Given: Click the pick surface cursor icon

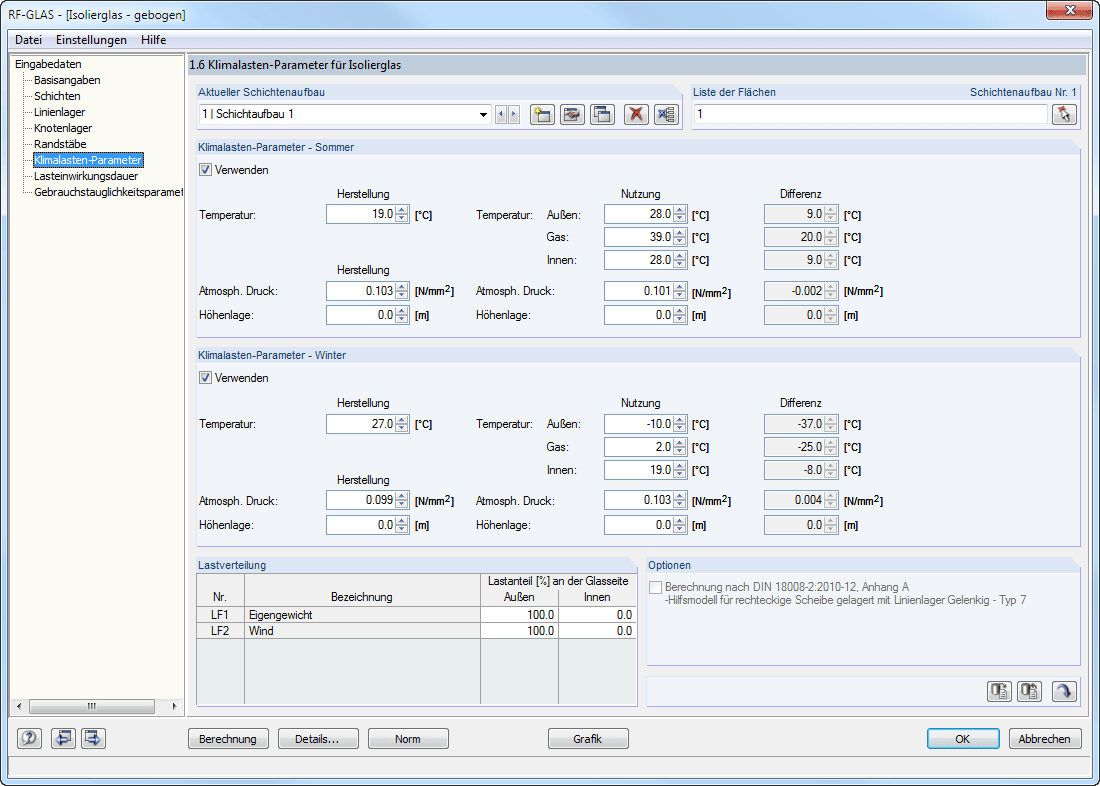Looking at the screenshot, I should click(x=1065, y=114).
